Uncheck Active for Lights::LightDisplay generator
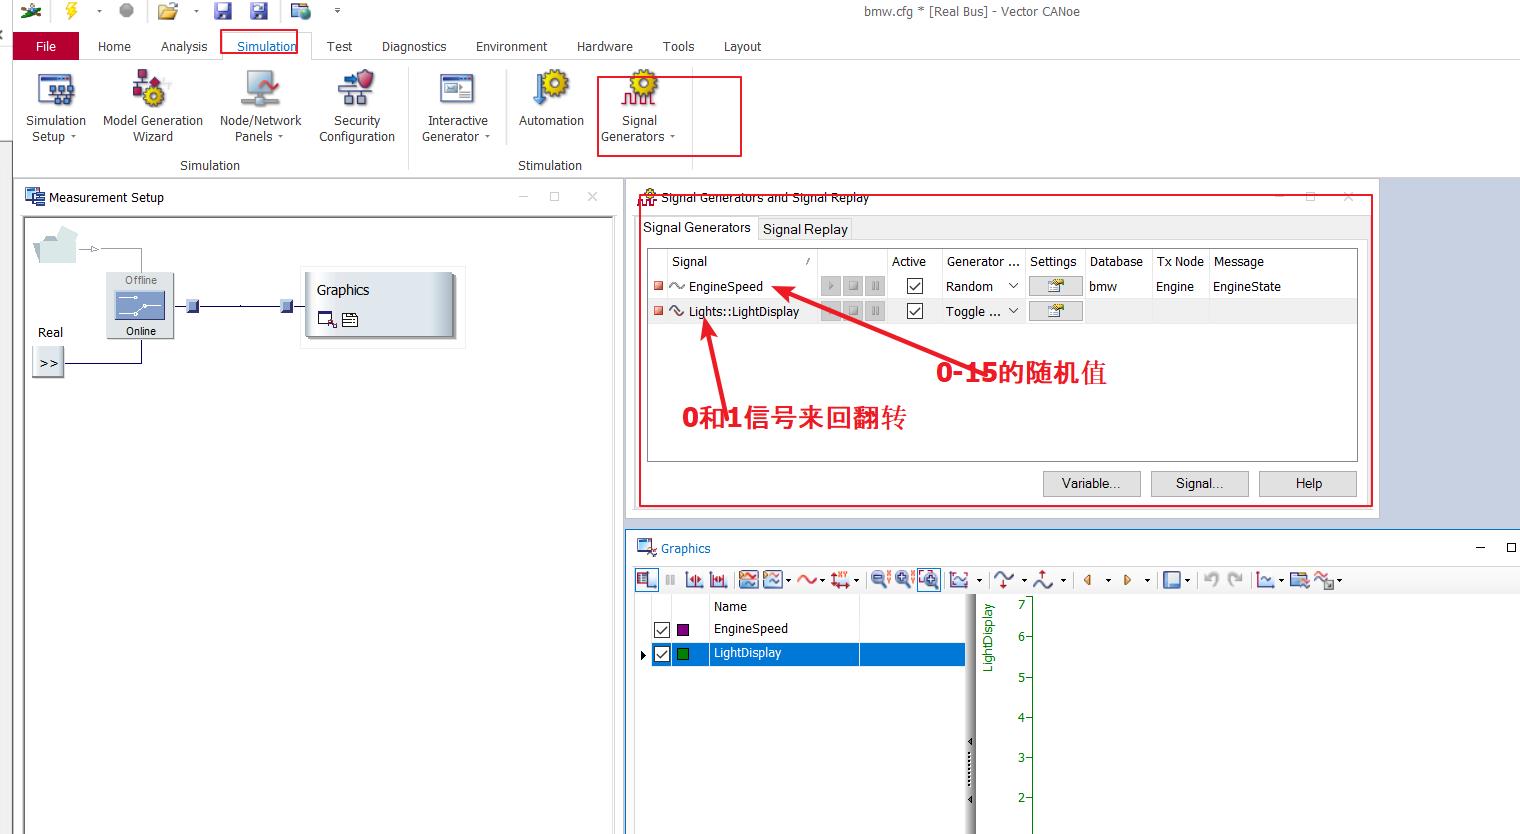 914,311
